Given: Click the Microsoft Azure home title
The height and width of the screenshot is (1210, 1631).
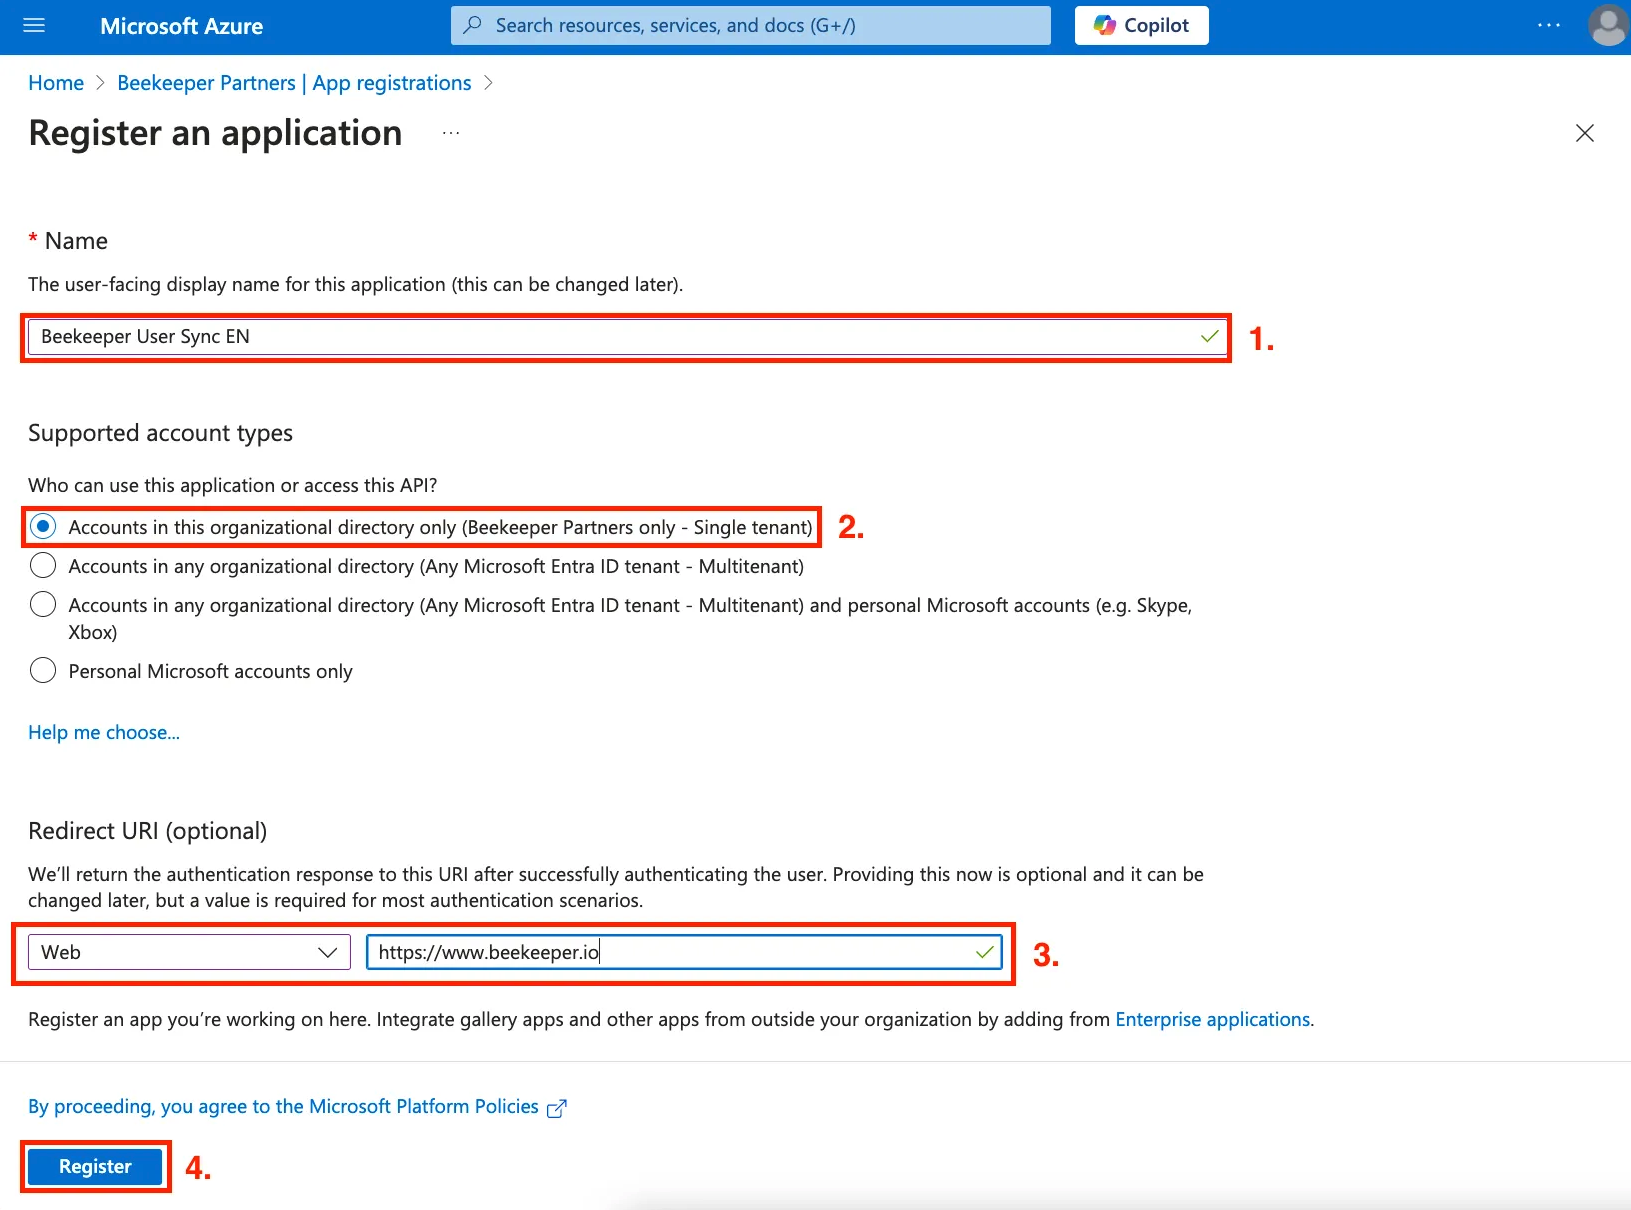Looking at the screenshot, I should pyautogui.click(x=182, y=26).
